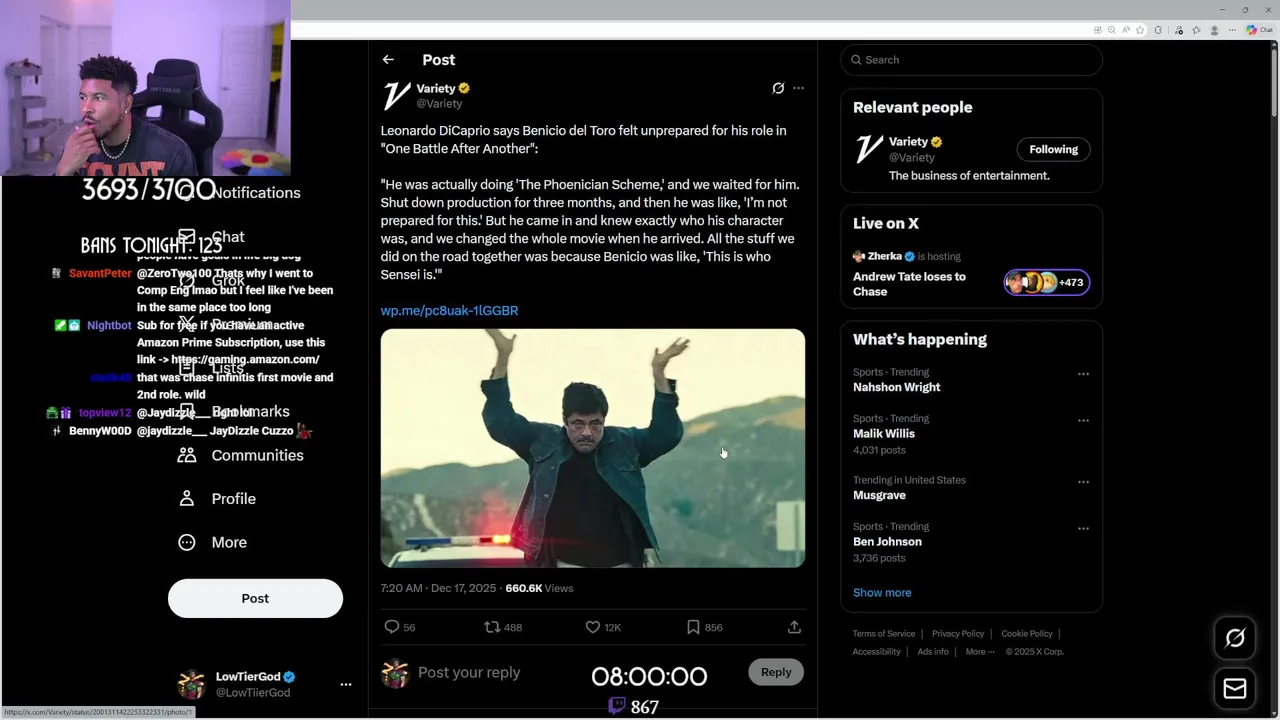Screen dimensions: 1280x720
Task: Open Notifications in the sidebar
Action: pyautogui.click(x=239, y=192)
